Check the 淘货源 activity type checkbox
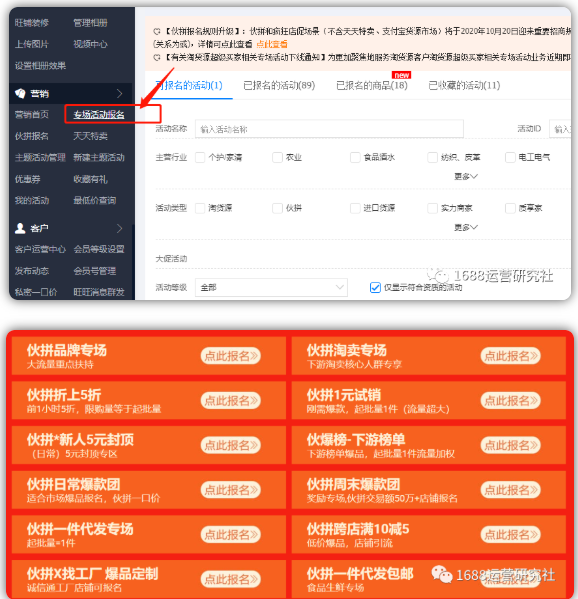578x599 pixels. [200, 208]
